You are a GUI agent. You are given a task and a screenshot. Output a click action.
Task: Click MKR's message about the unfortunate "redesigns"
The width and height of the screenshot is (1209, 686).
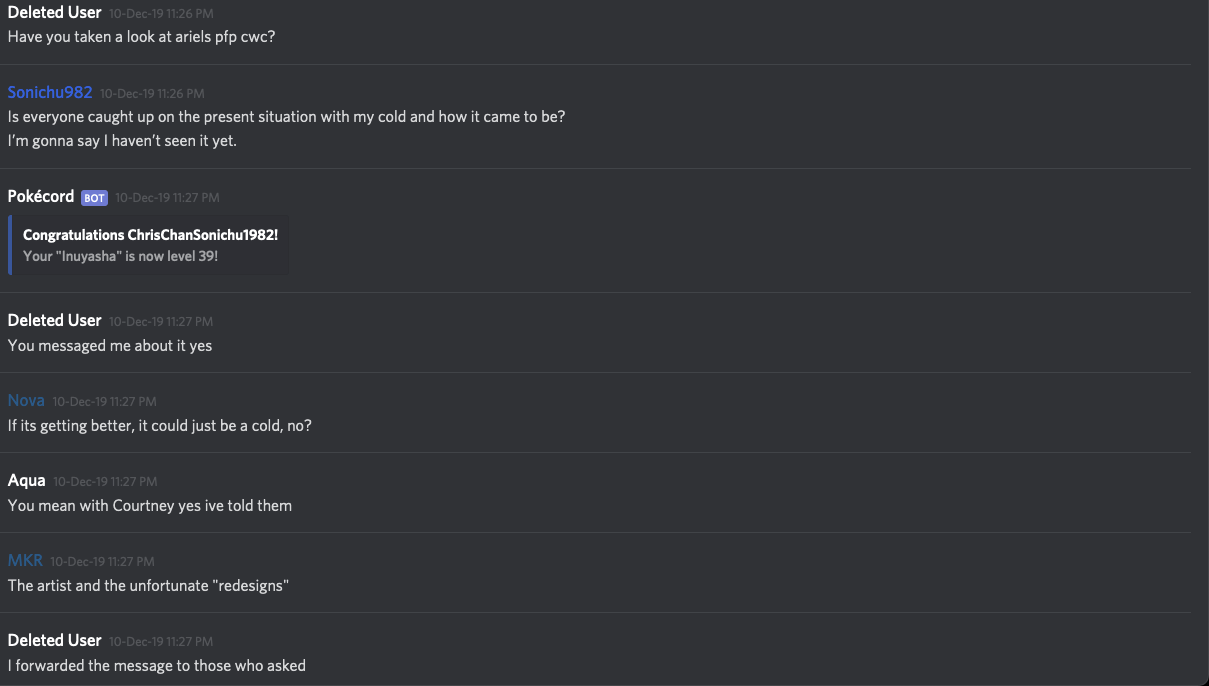click(x=148, y=585)
